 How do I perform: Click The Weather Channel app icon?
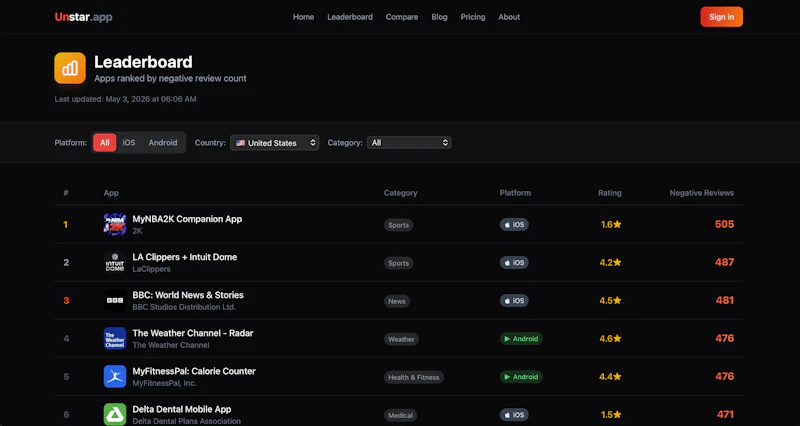pyautogui.click(x=115, y=338)
